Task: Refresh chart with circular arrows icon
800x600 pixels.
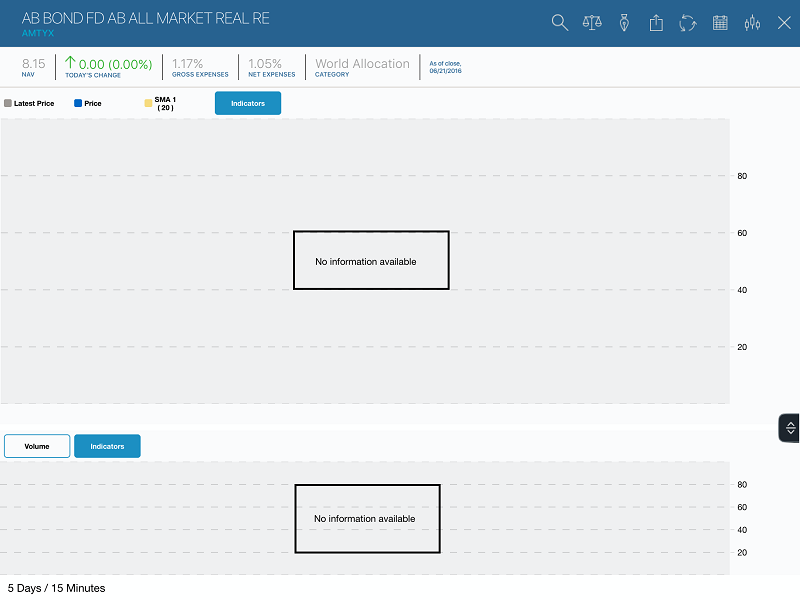Action: pos(688,22)
